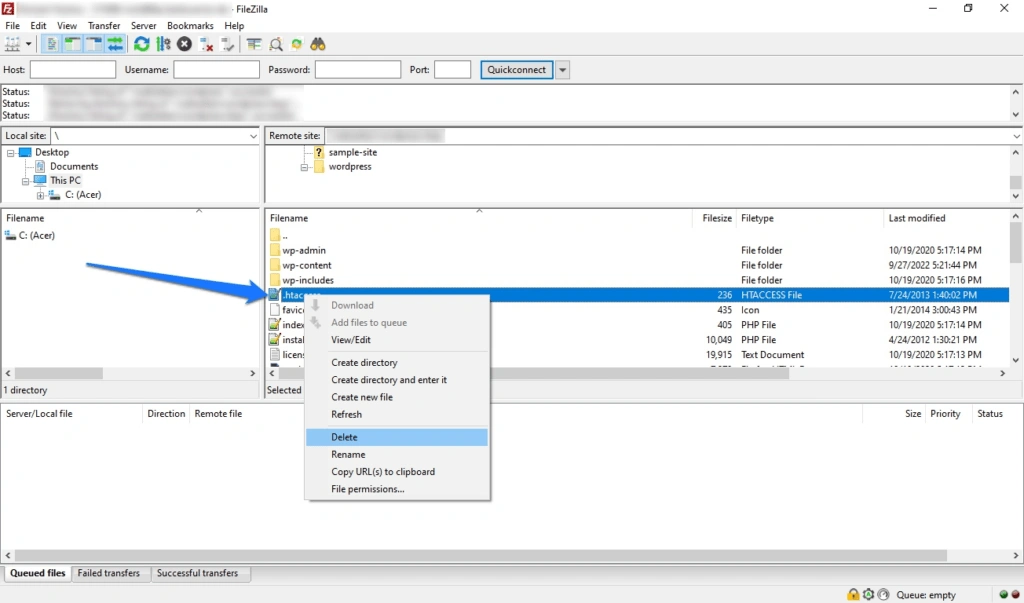Click the Disconnect from server icon
This screenshot has width=1024, height=603.
coord(207,44)
